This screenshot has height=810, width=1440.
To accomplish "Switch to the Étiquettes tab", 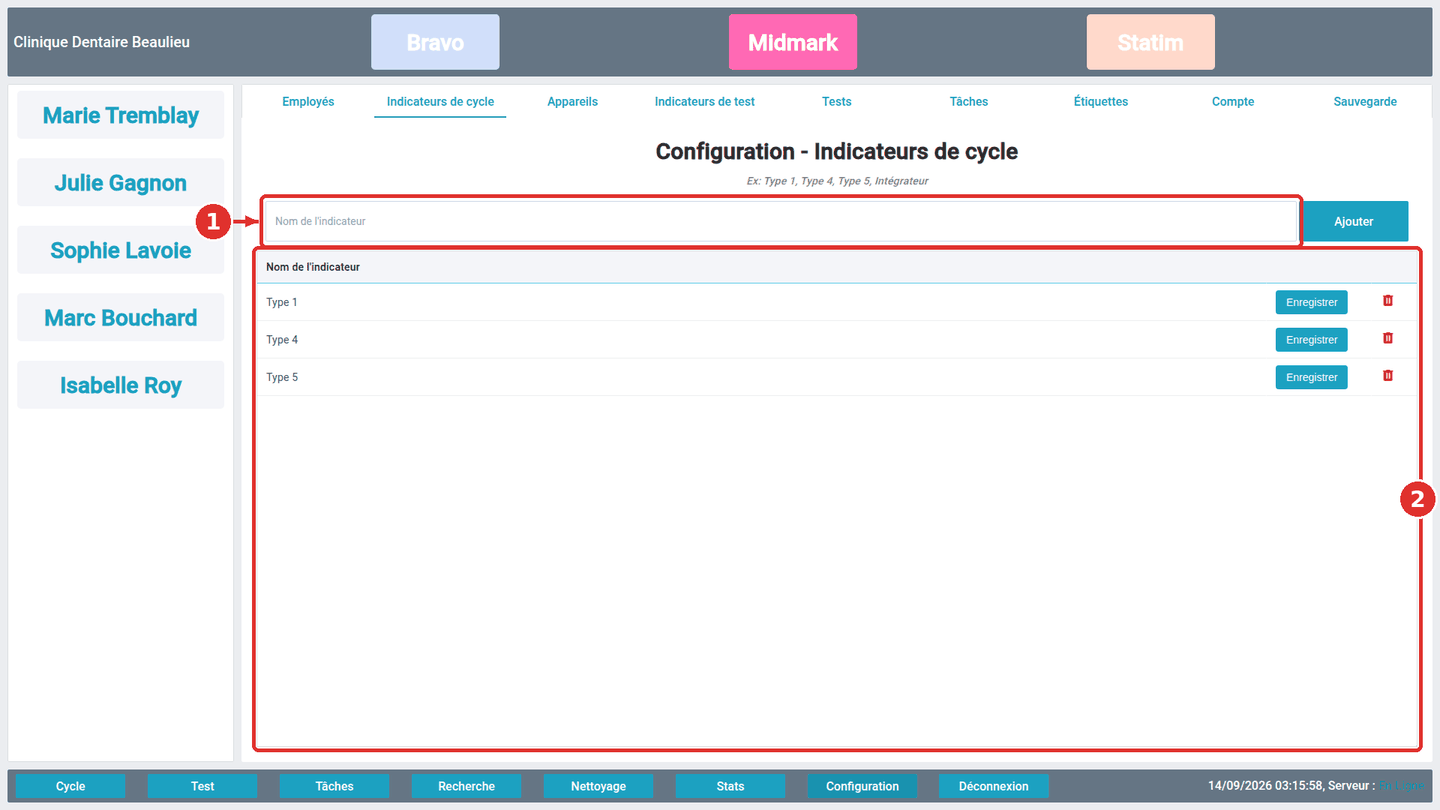I will pos(1101,102).
